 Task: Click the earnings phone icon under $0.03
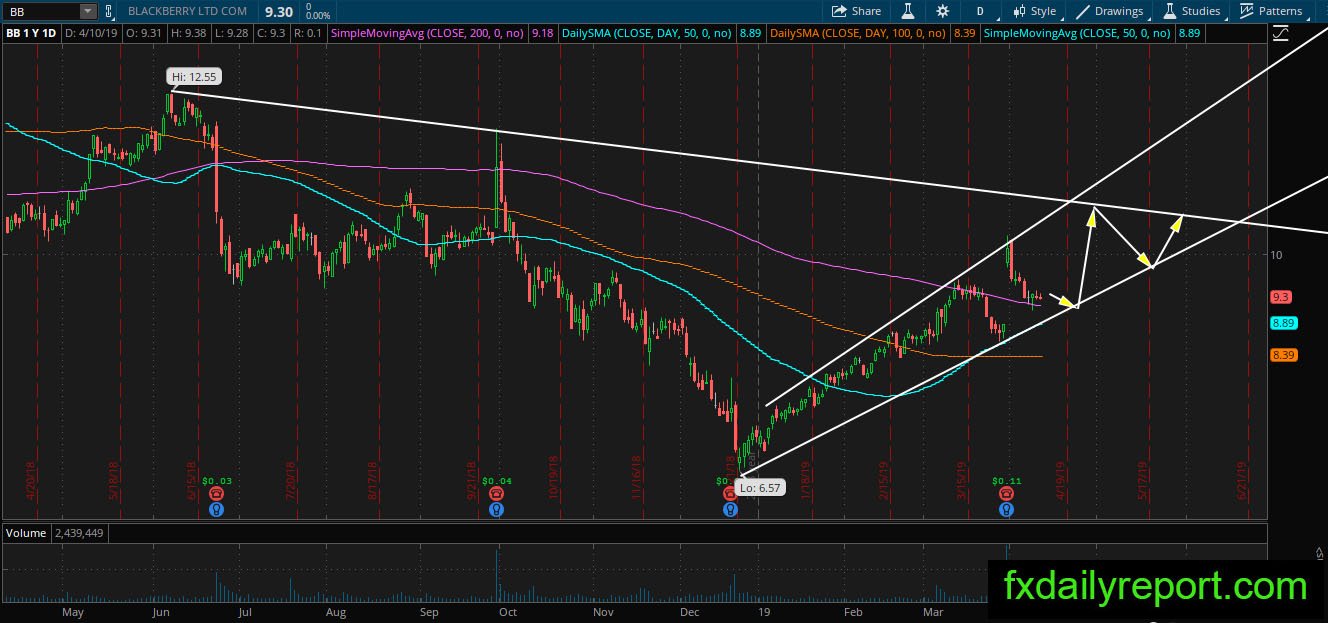tap(216, 494)
